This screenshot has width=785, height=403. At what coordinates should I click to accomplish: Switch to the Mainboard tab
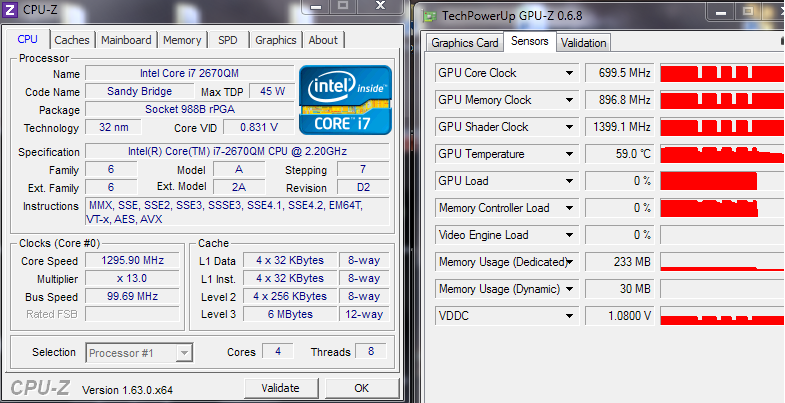[x=126, y=40]
